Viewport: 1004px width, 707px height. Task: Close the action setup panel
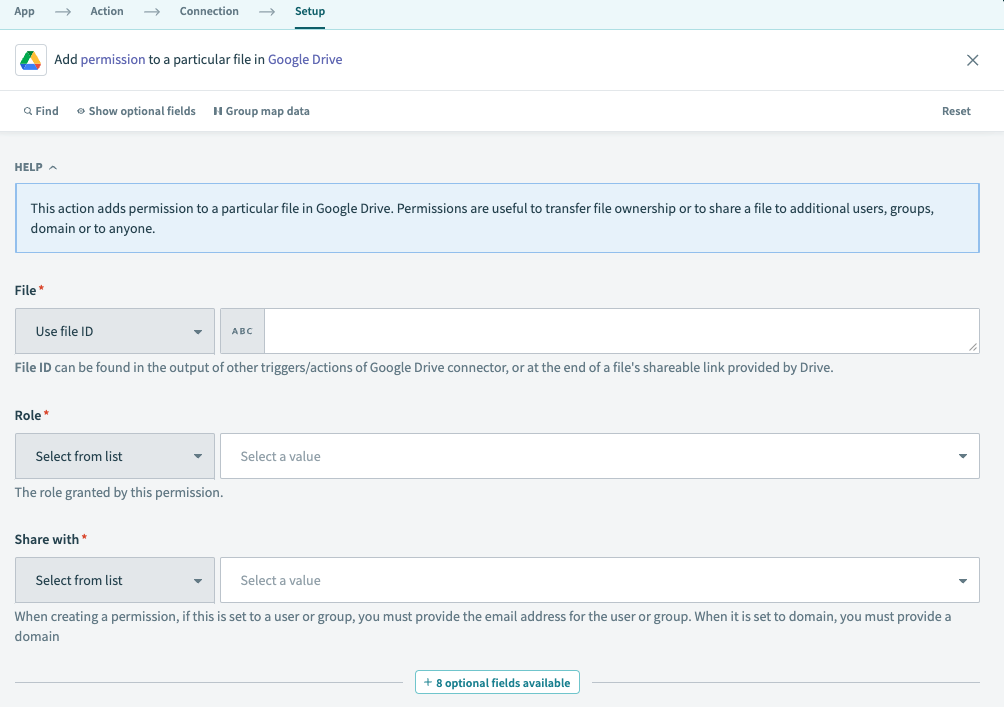tap(972, 60)
